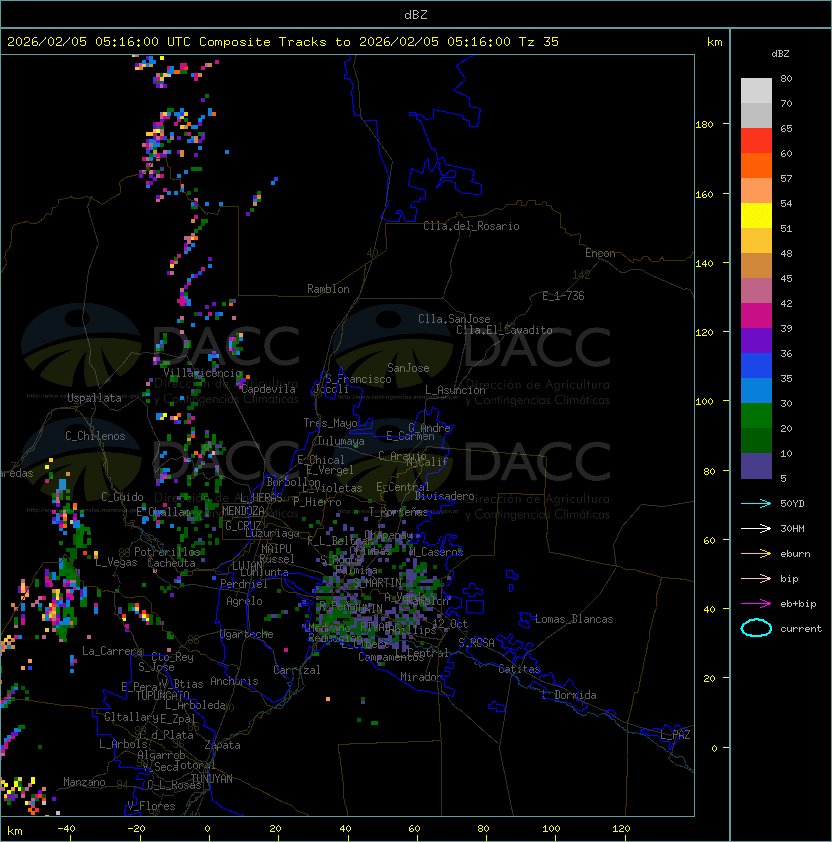The height and width of the screenshot is (842, 832).
Task: Select the S_MARTIN label
Action: (x=378, y=582)
